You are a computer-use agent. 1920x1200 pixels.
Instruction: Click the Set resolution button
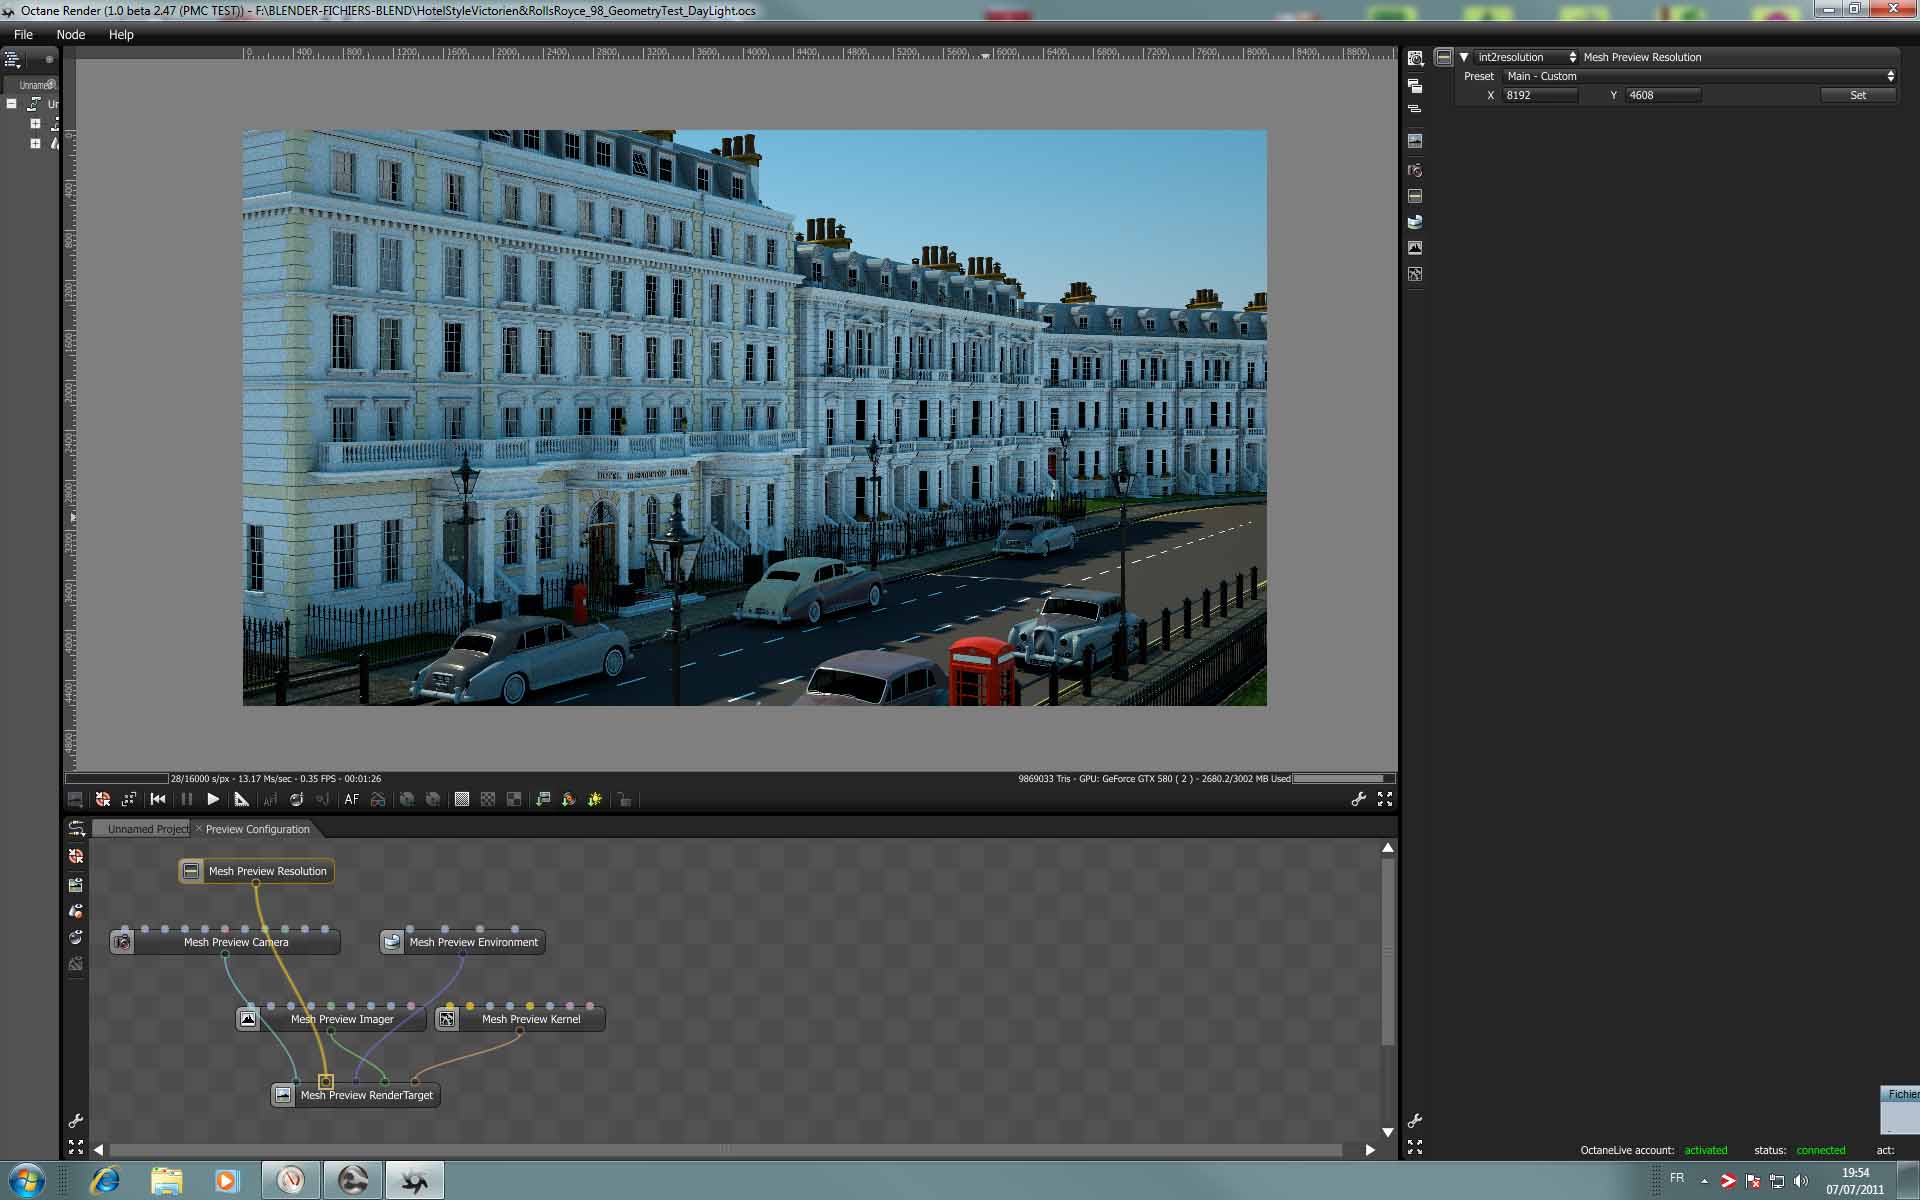[1857, 95]
